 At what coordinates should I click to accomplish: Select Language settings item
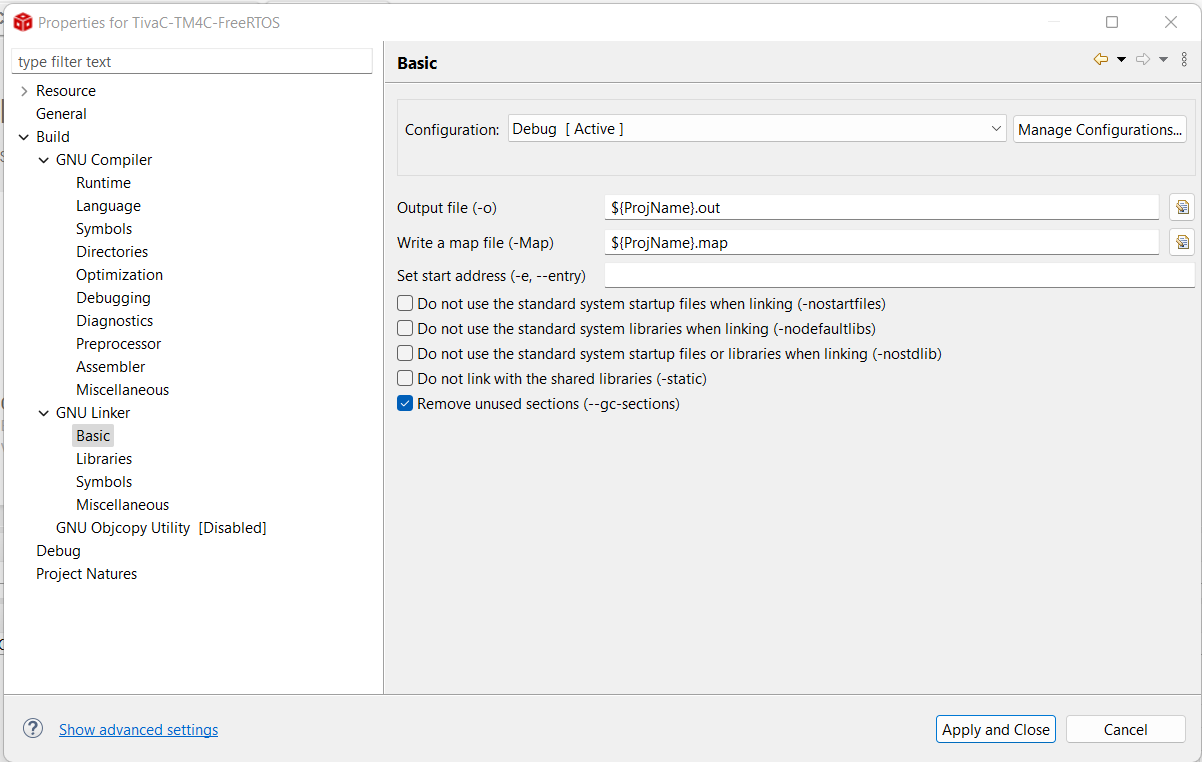108,206
